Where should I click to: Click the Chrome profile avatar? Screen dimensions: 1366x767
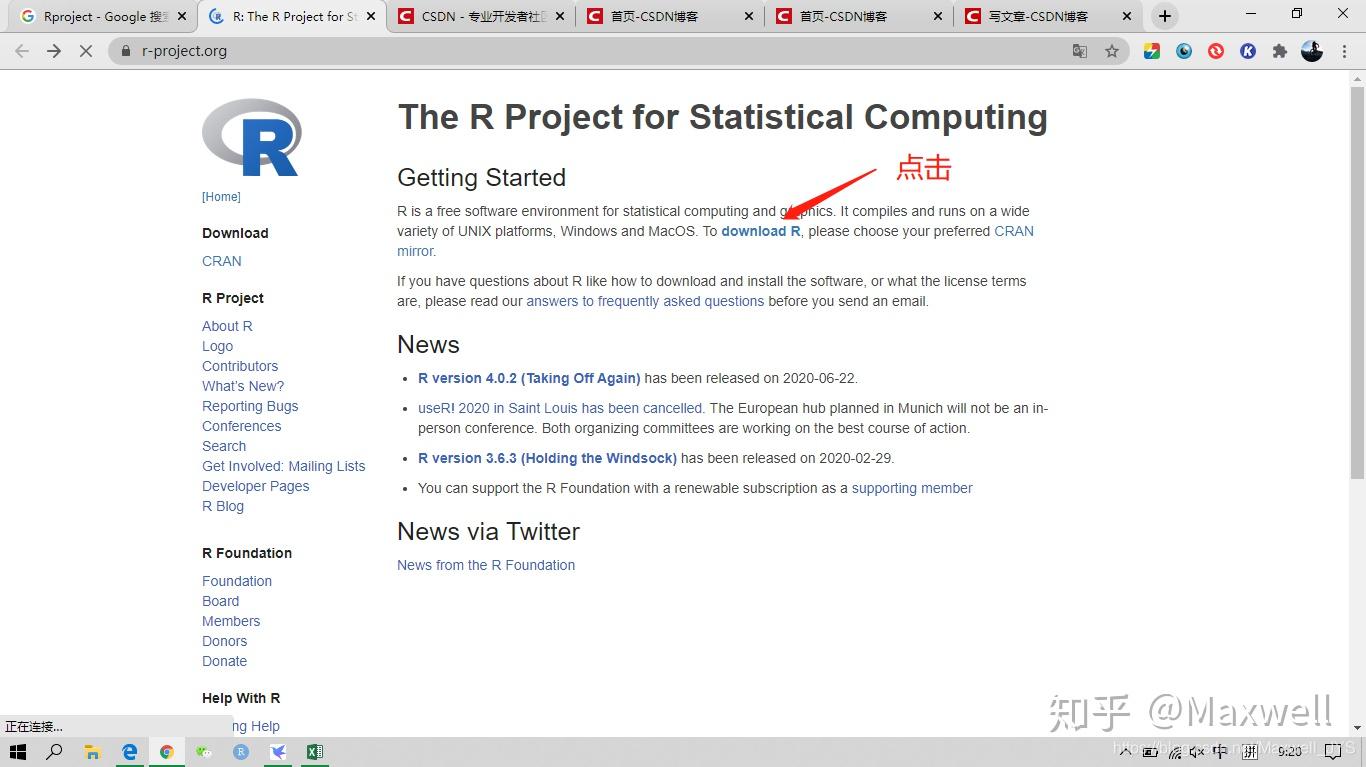[1312, 50]
